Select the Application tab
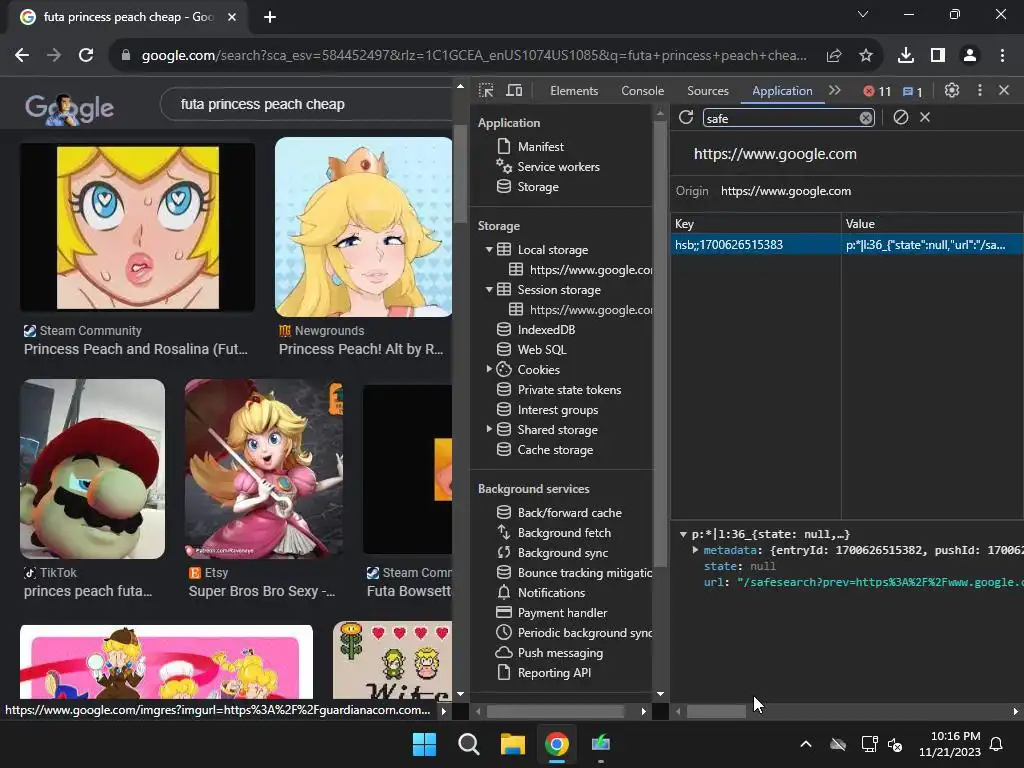Image resolution: width=1024 pixels, height=768 pixels. coord(782,91)
